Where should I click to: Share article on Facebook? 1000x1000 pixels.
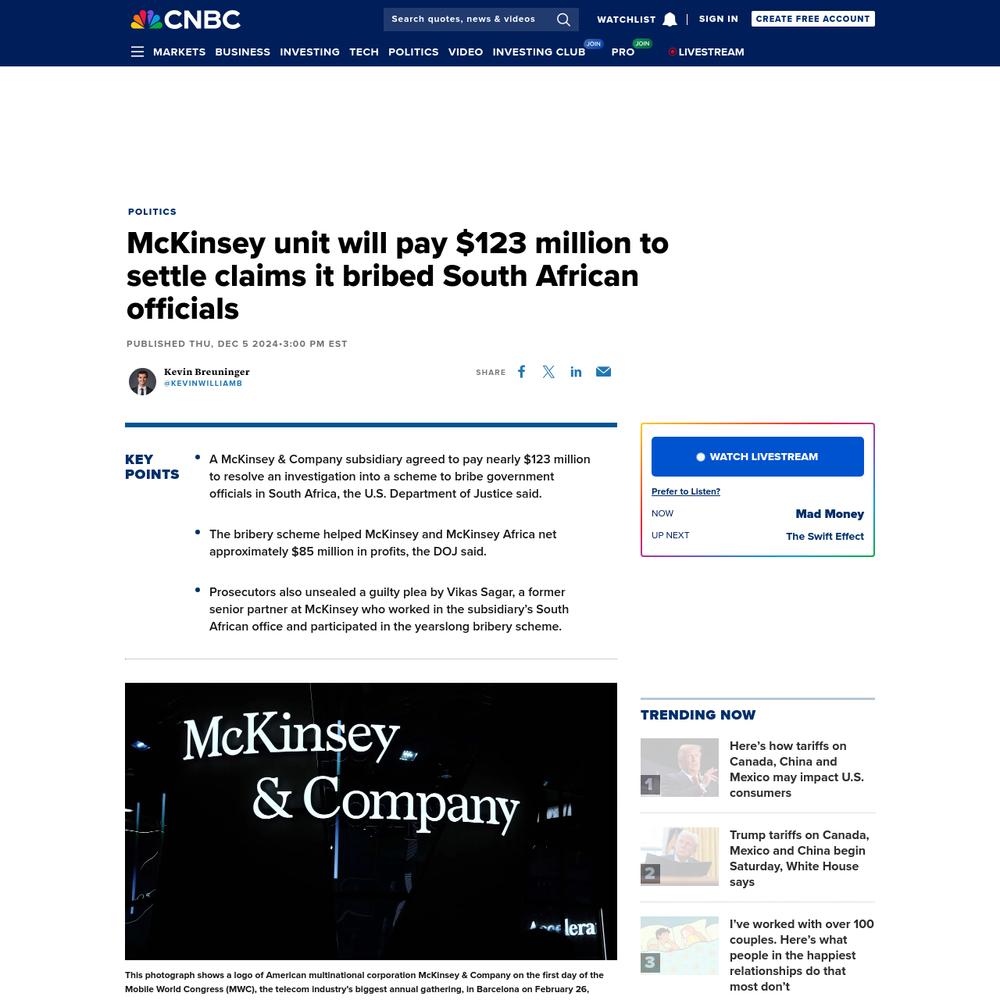pos(522,372)
